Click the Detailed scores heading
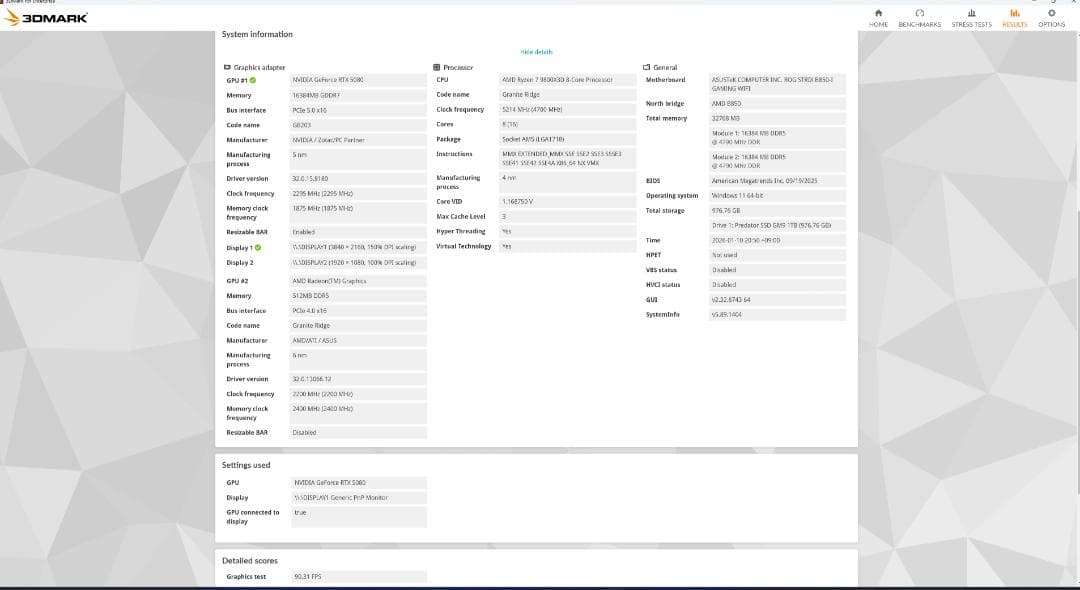The width and height of the screenshot is (1080, 590). coord(250,561)
